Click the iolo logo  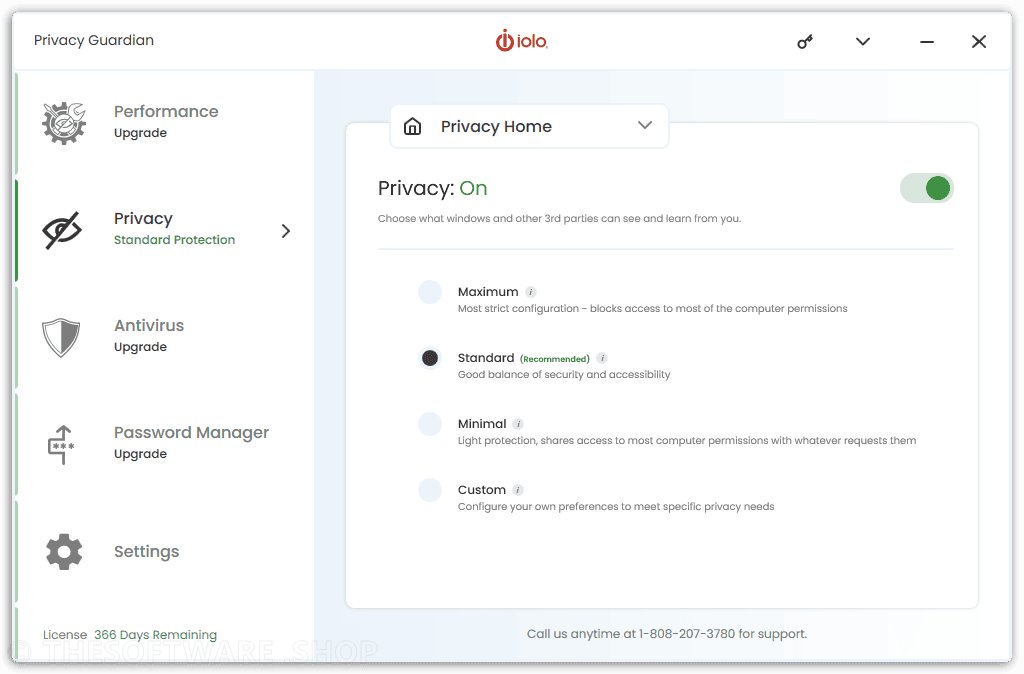point(521,41)
